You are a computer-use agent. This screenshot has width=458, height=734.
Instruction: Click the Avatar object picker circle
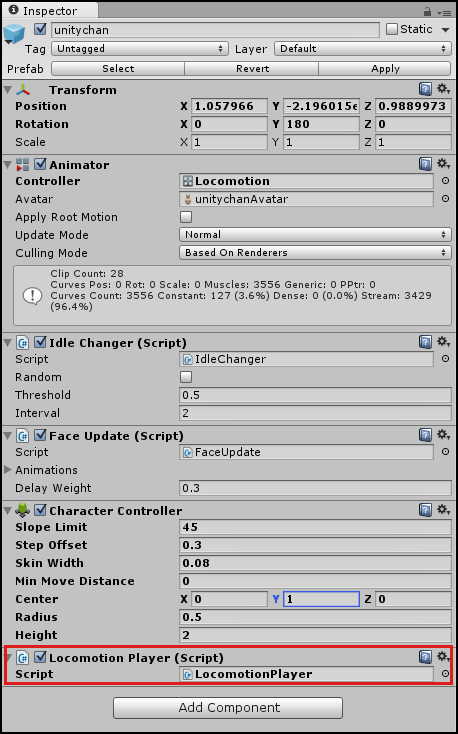tap(445, 199)
